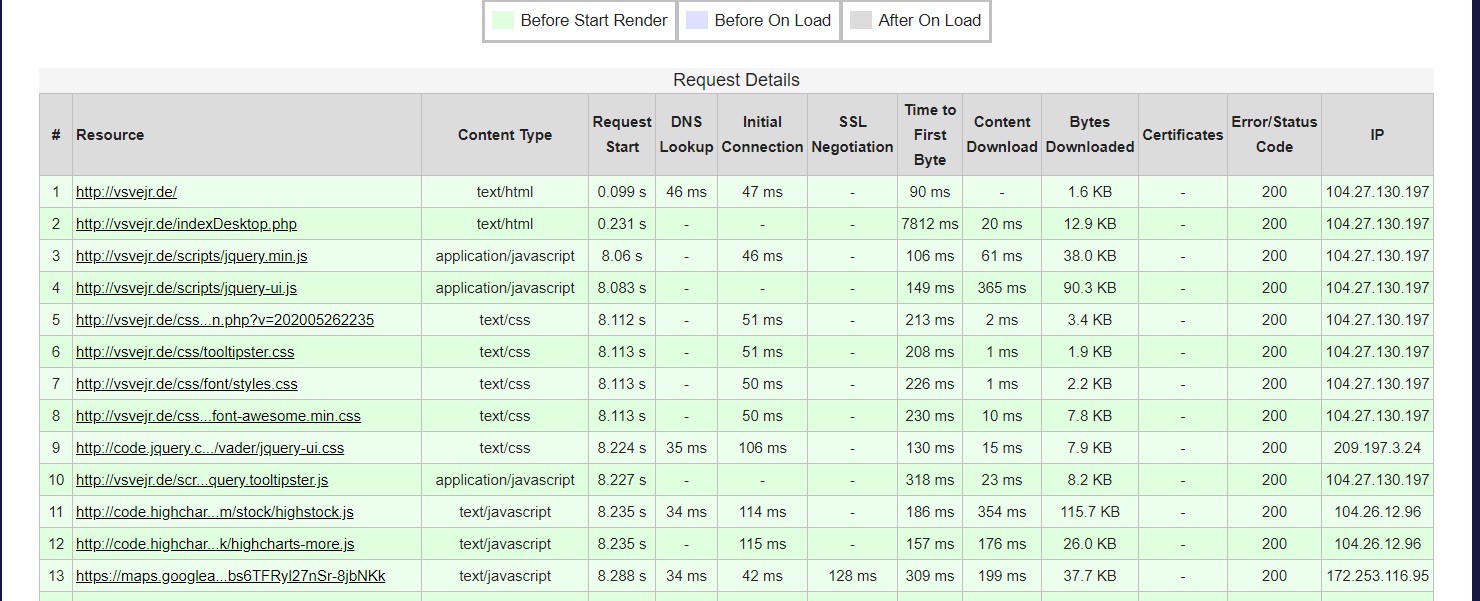Open the jquery-ui.js script link
Screen dimensions: 1480x601
[186, 288]
